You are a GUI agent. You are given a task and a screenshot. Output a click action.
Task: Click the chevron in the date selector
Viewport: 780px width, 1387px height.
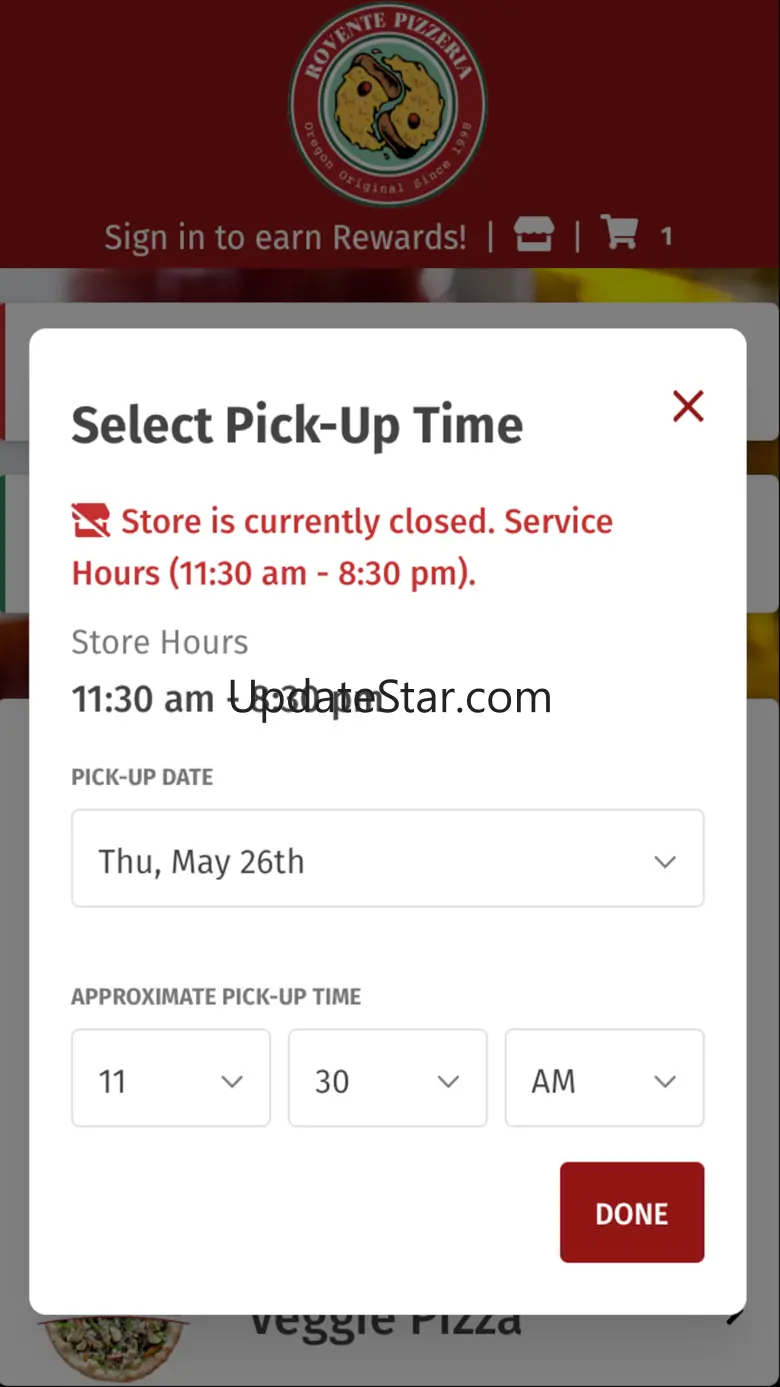click(x=665, y=861)
